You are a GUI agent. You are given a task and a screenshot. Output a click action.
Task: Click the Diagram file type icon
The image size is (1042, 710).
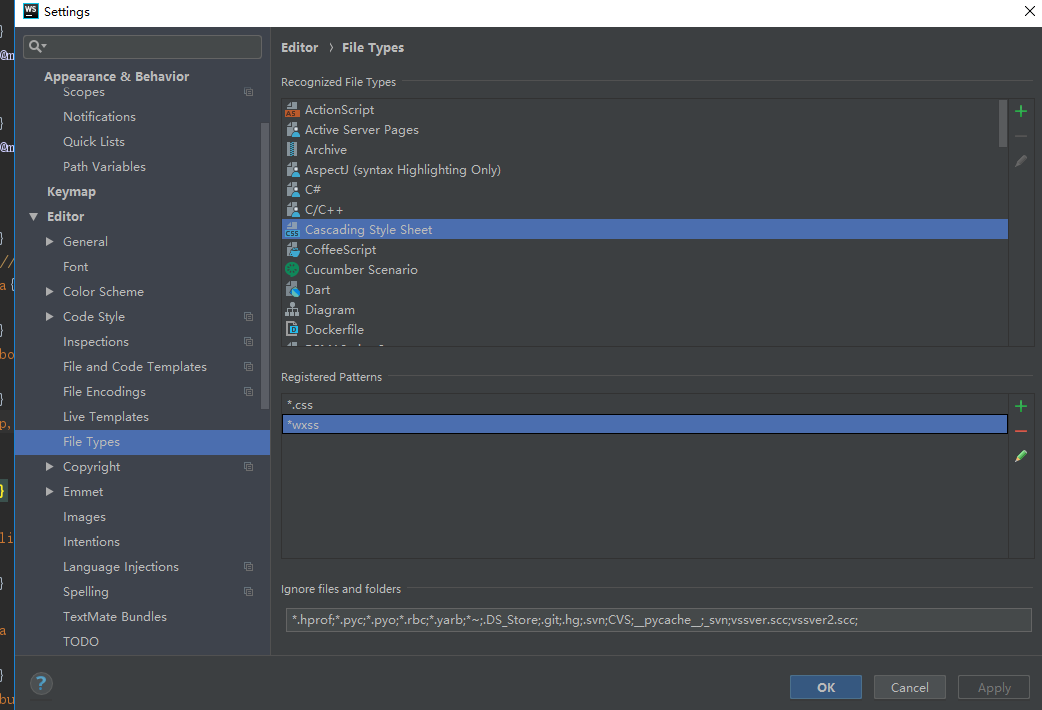pyautogui.click(x=292, y=310)
